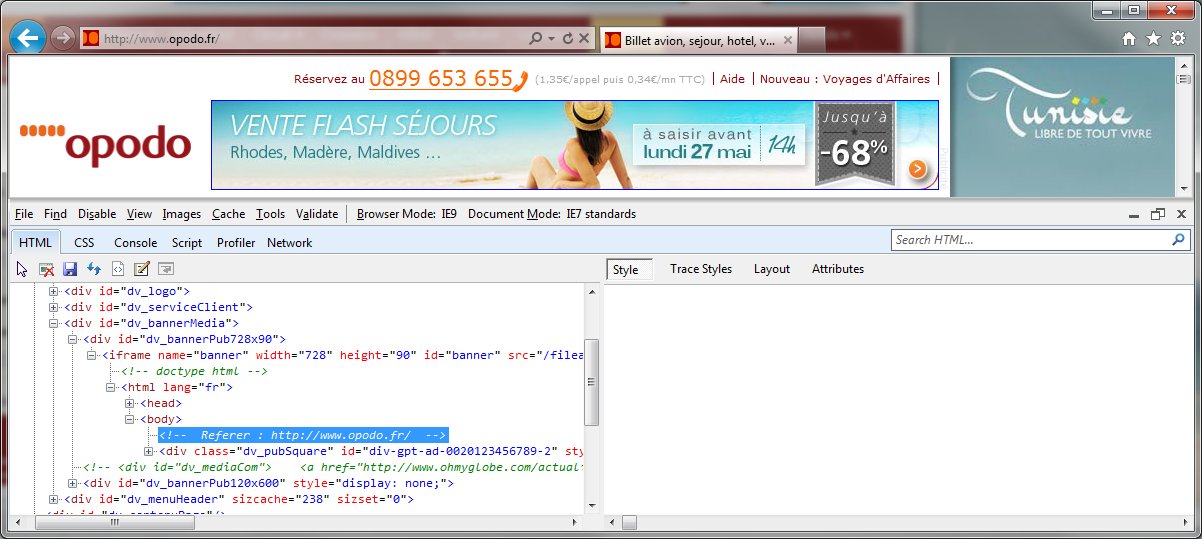Open Document Mode: IE7 standards menu
The width and height of the screenshot is (1202, 539).
point(552,214)
